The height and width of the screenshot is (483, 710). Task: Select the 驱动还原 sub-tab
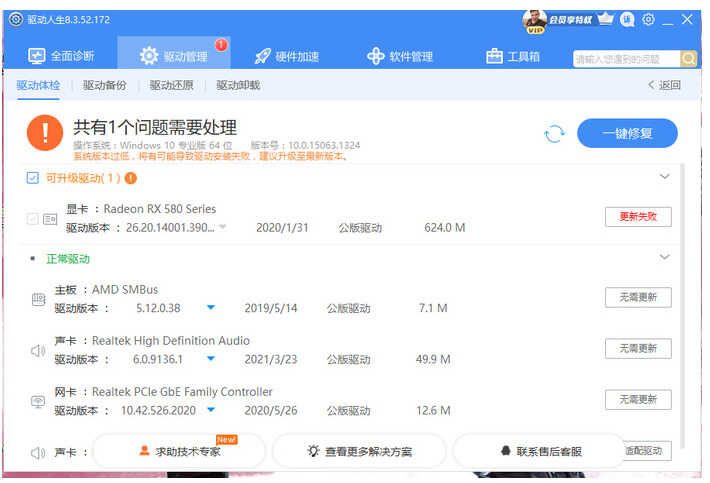coord(172,85)
